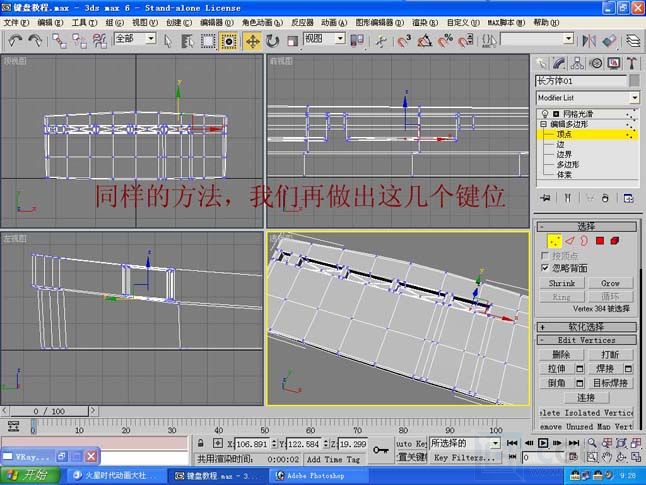Viewport: 646px width, 485px height.
Task: Click the Redo arrow in the toolbar
Action: point(35,40)
